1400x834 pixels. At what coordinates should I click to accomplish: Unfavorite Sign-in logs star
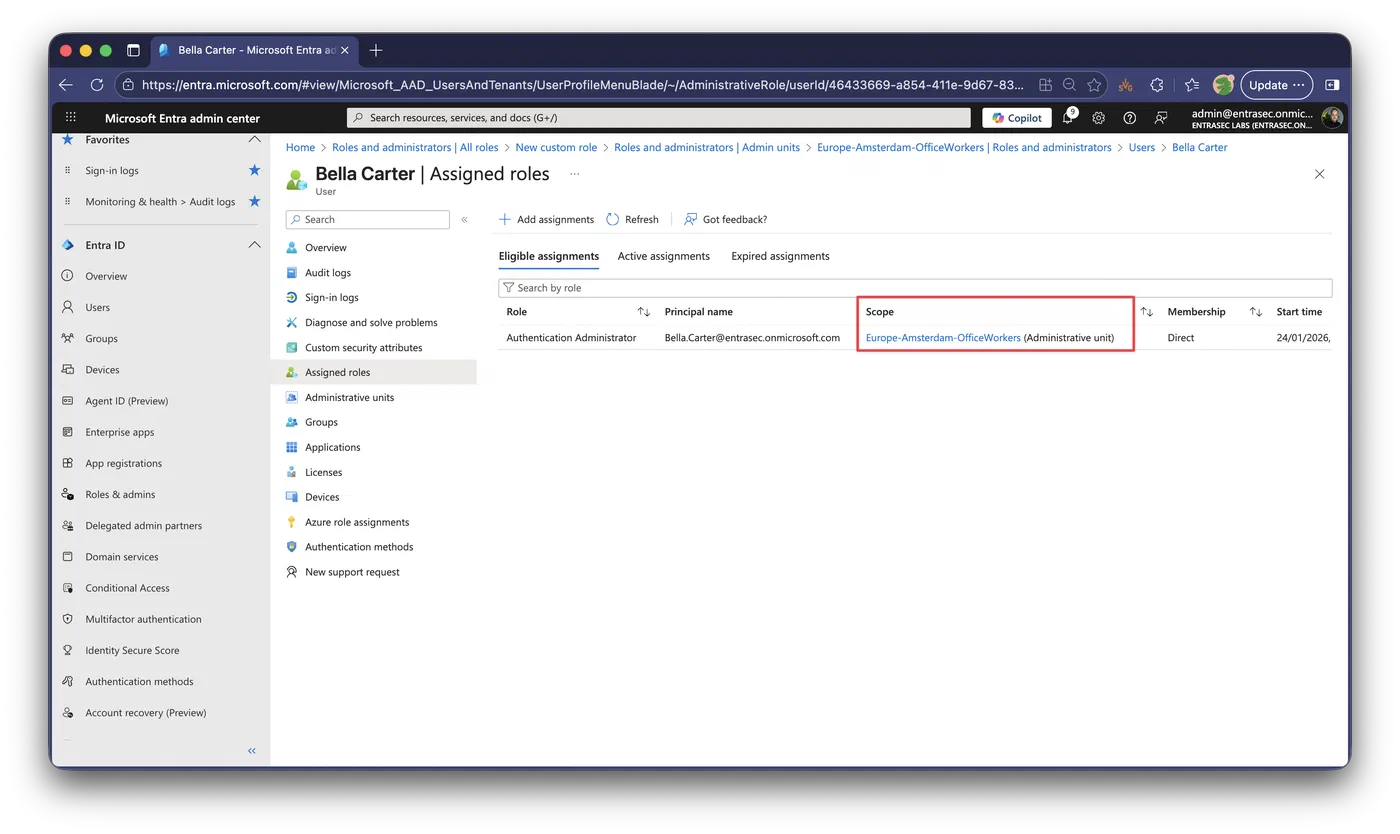(254, 170)
